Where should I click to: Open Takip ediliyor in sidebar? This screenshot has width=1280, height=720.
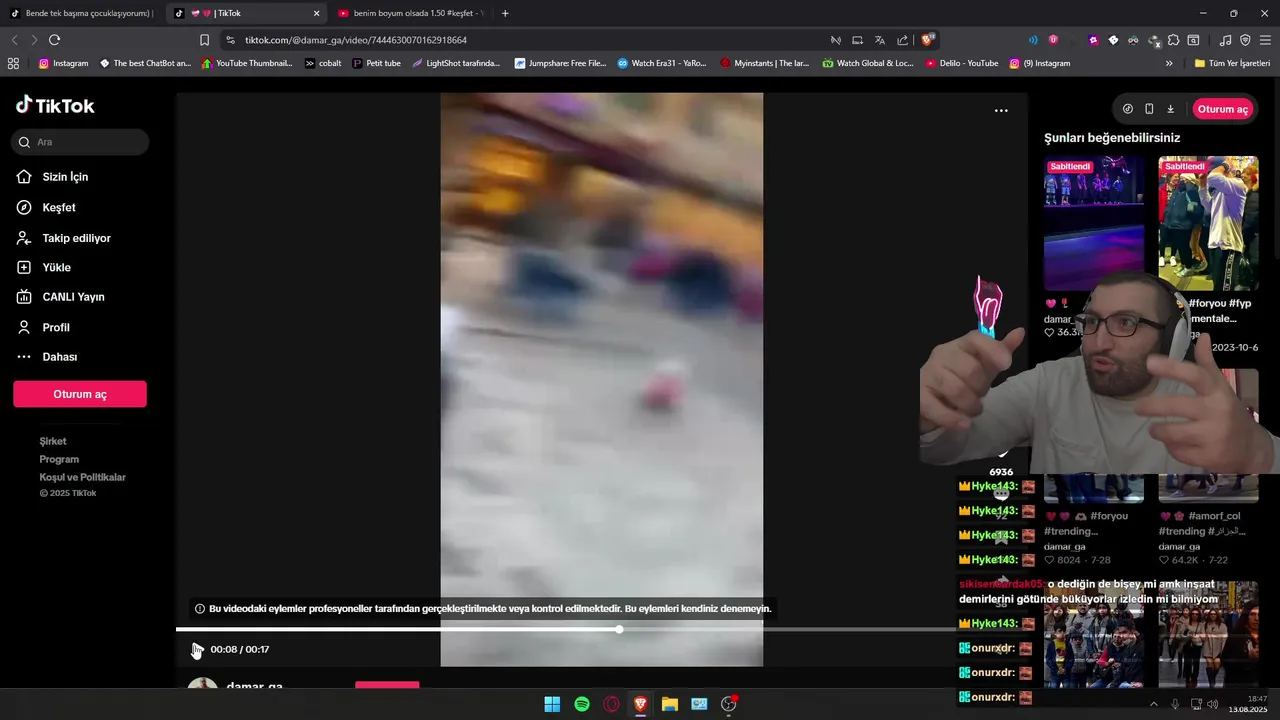tap(63, 238)
